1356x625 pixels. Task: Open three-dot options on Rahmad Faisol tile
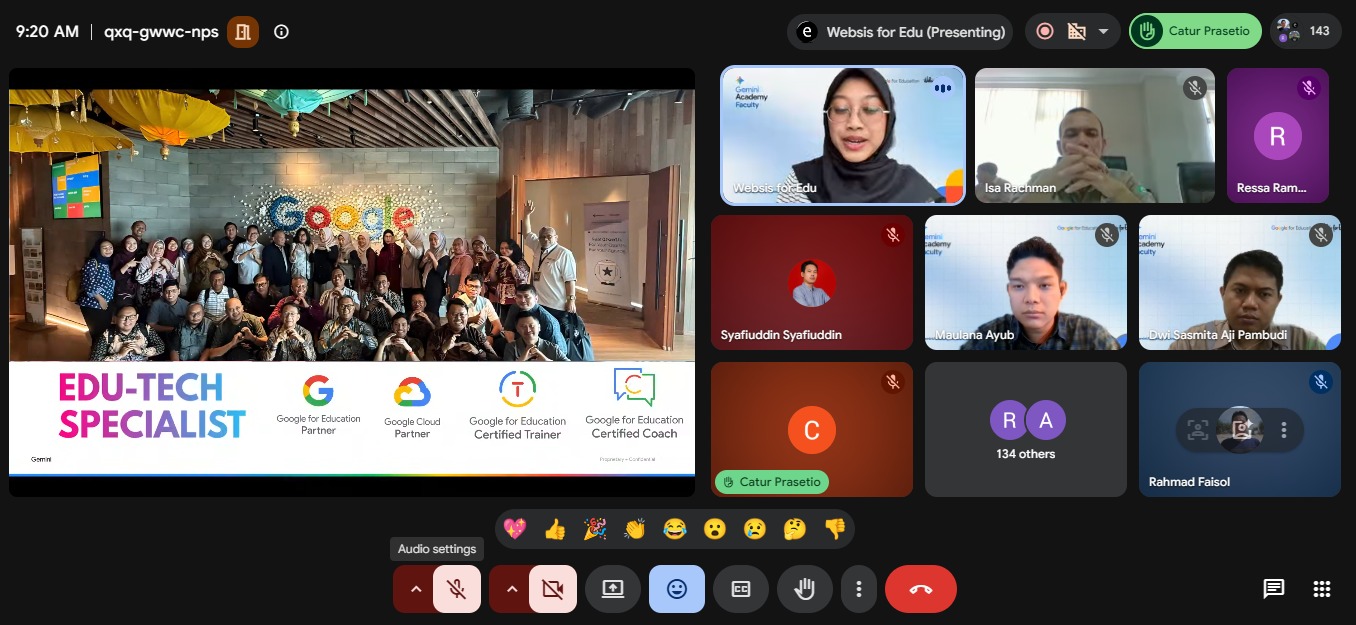click(1284, 431)
